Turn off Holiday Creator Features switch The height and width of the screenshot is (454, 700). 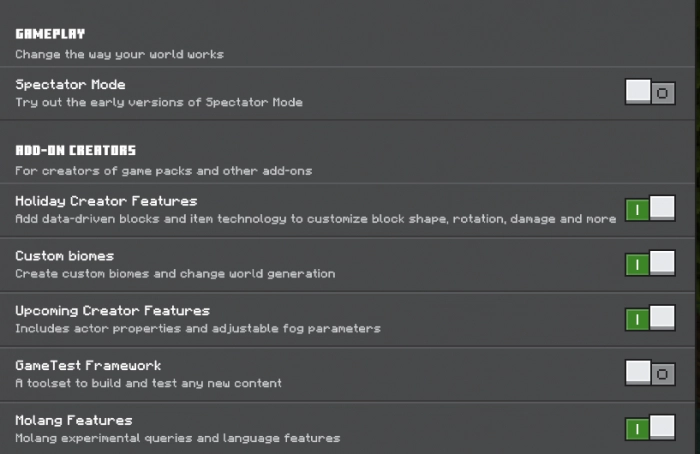click(x=650, y=209)
